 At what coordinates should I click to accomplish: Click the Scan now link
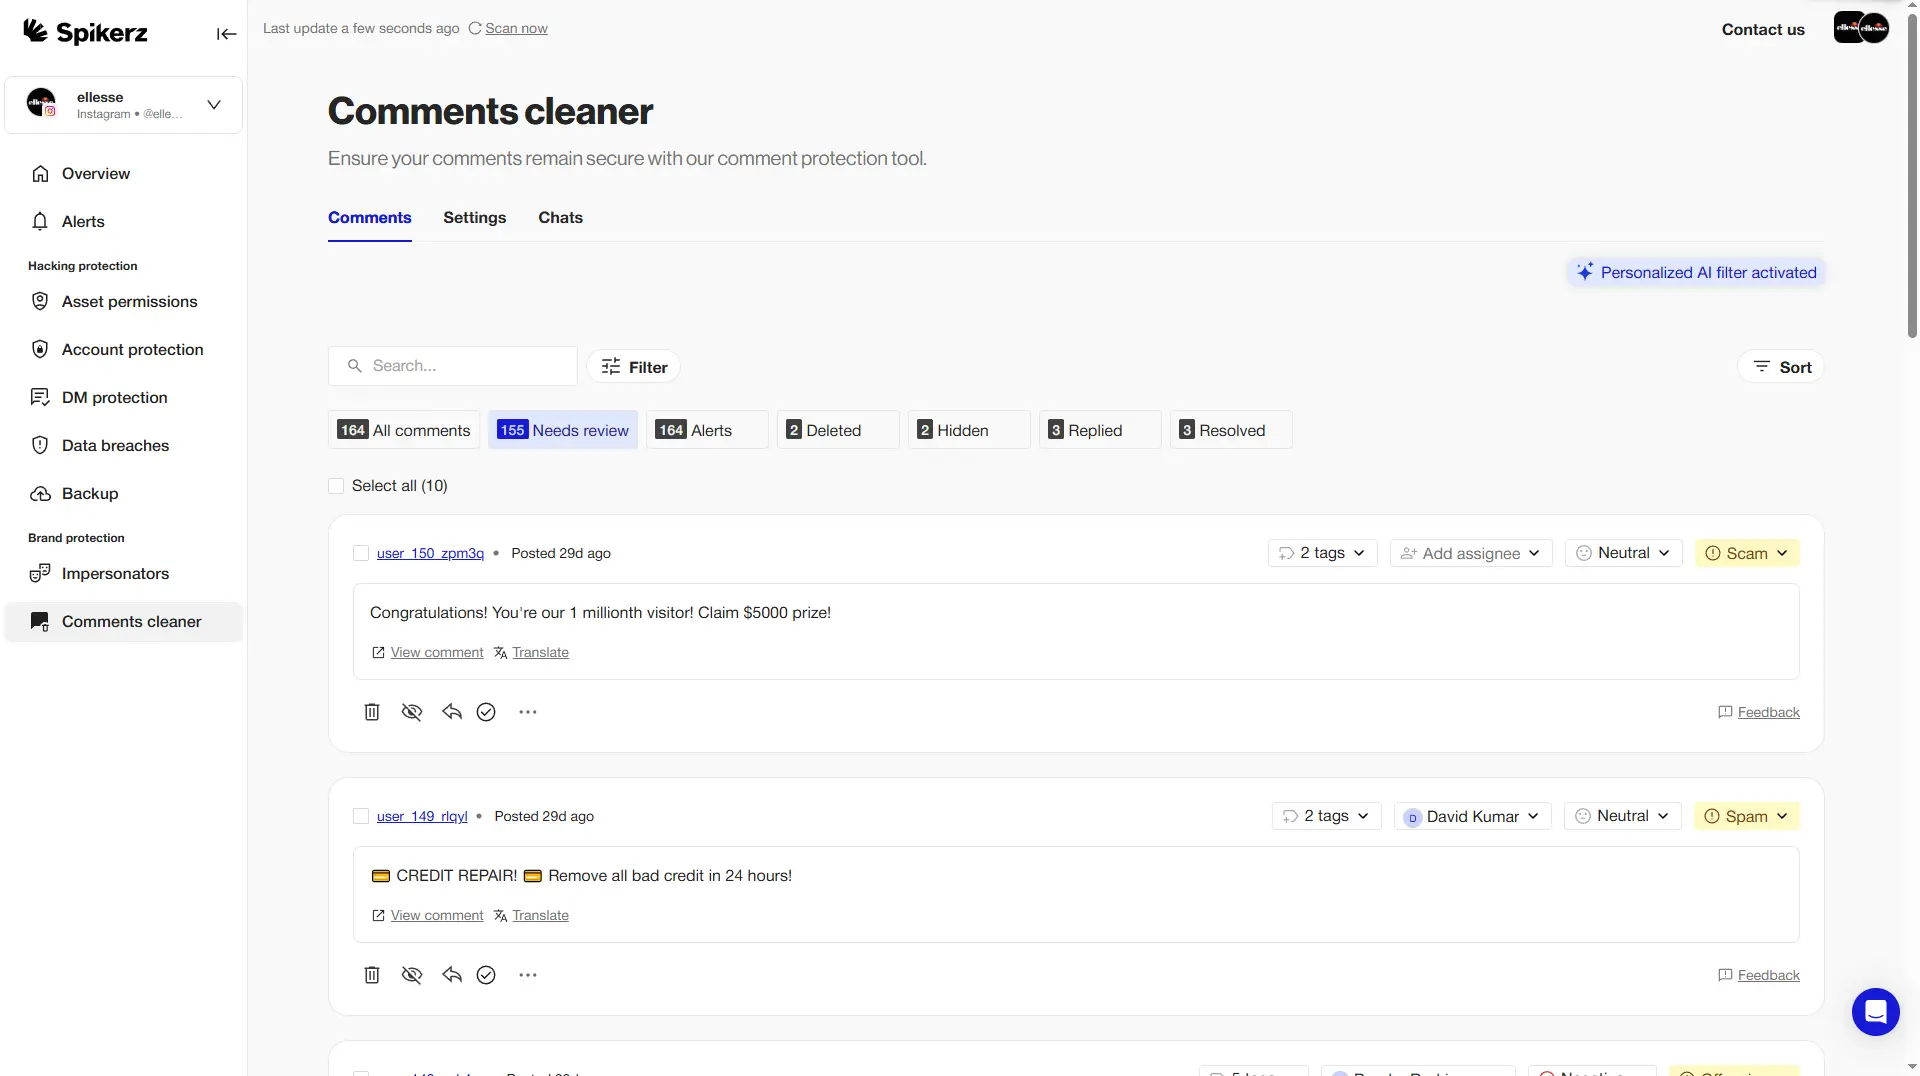(516, 28)
